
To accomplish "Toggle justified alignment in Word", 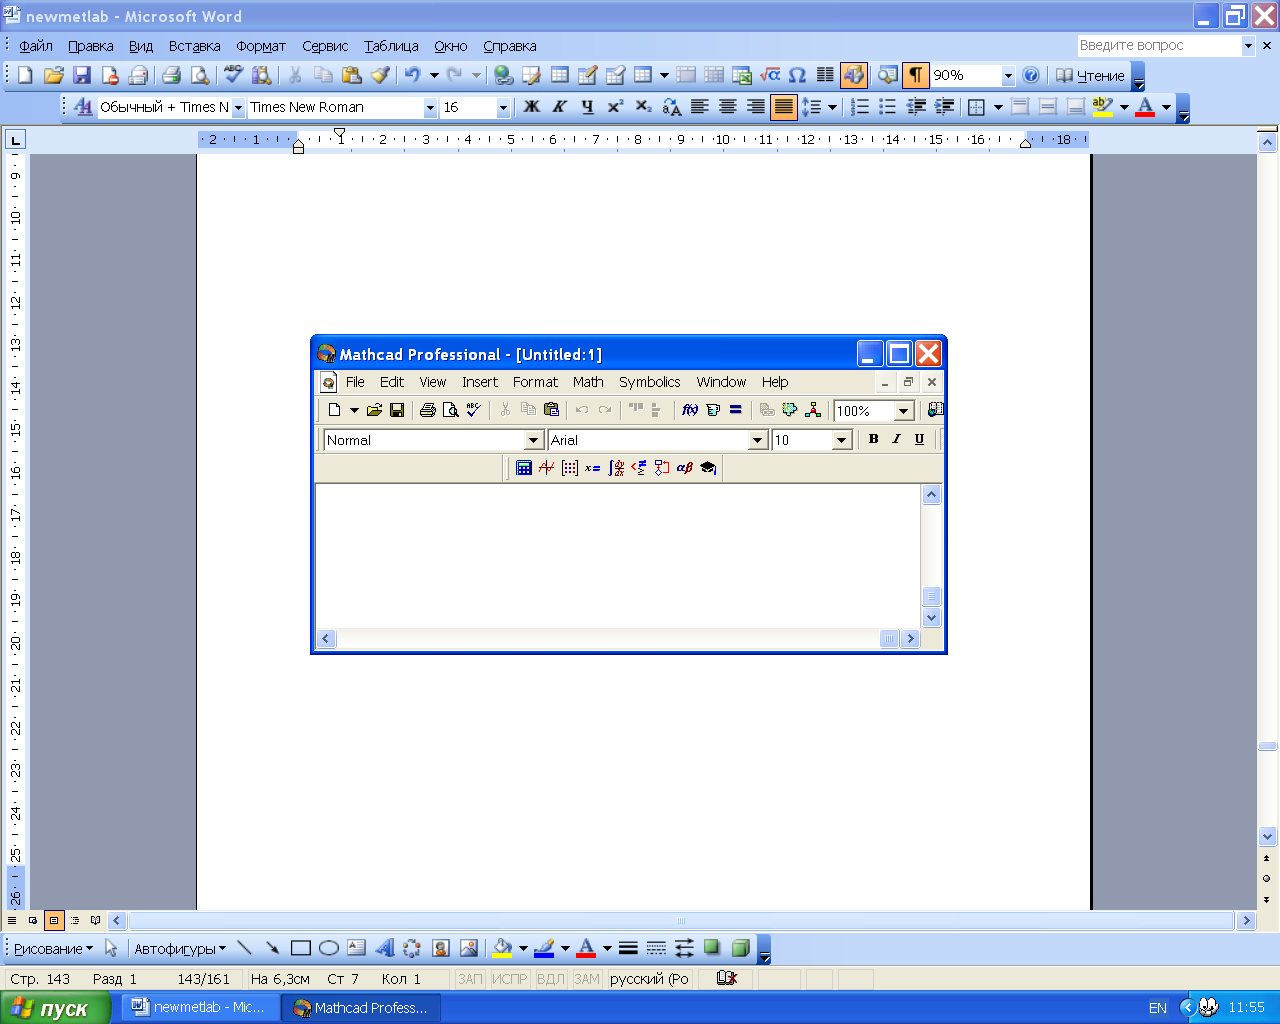I will [x=784, y=107].
